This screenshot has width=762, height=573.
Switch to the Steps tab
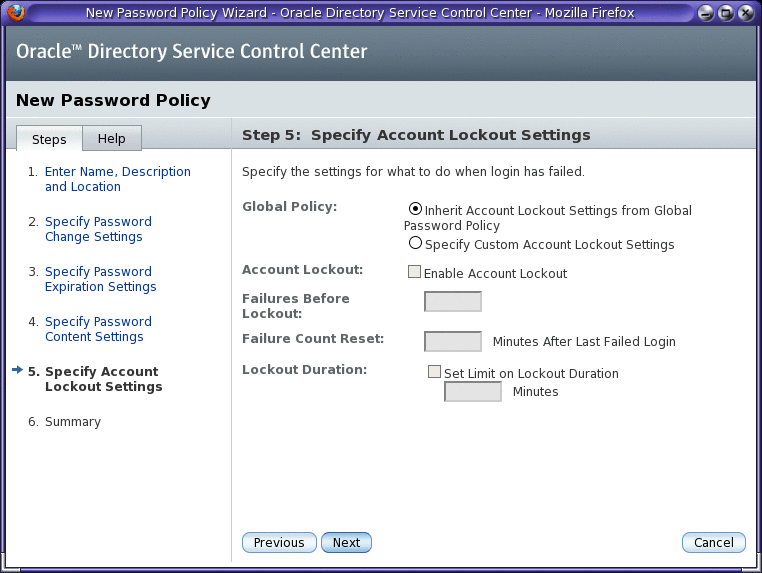pos(49,139)
